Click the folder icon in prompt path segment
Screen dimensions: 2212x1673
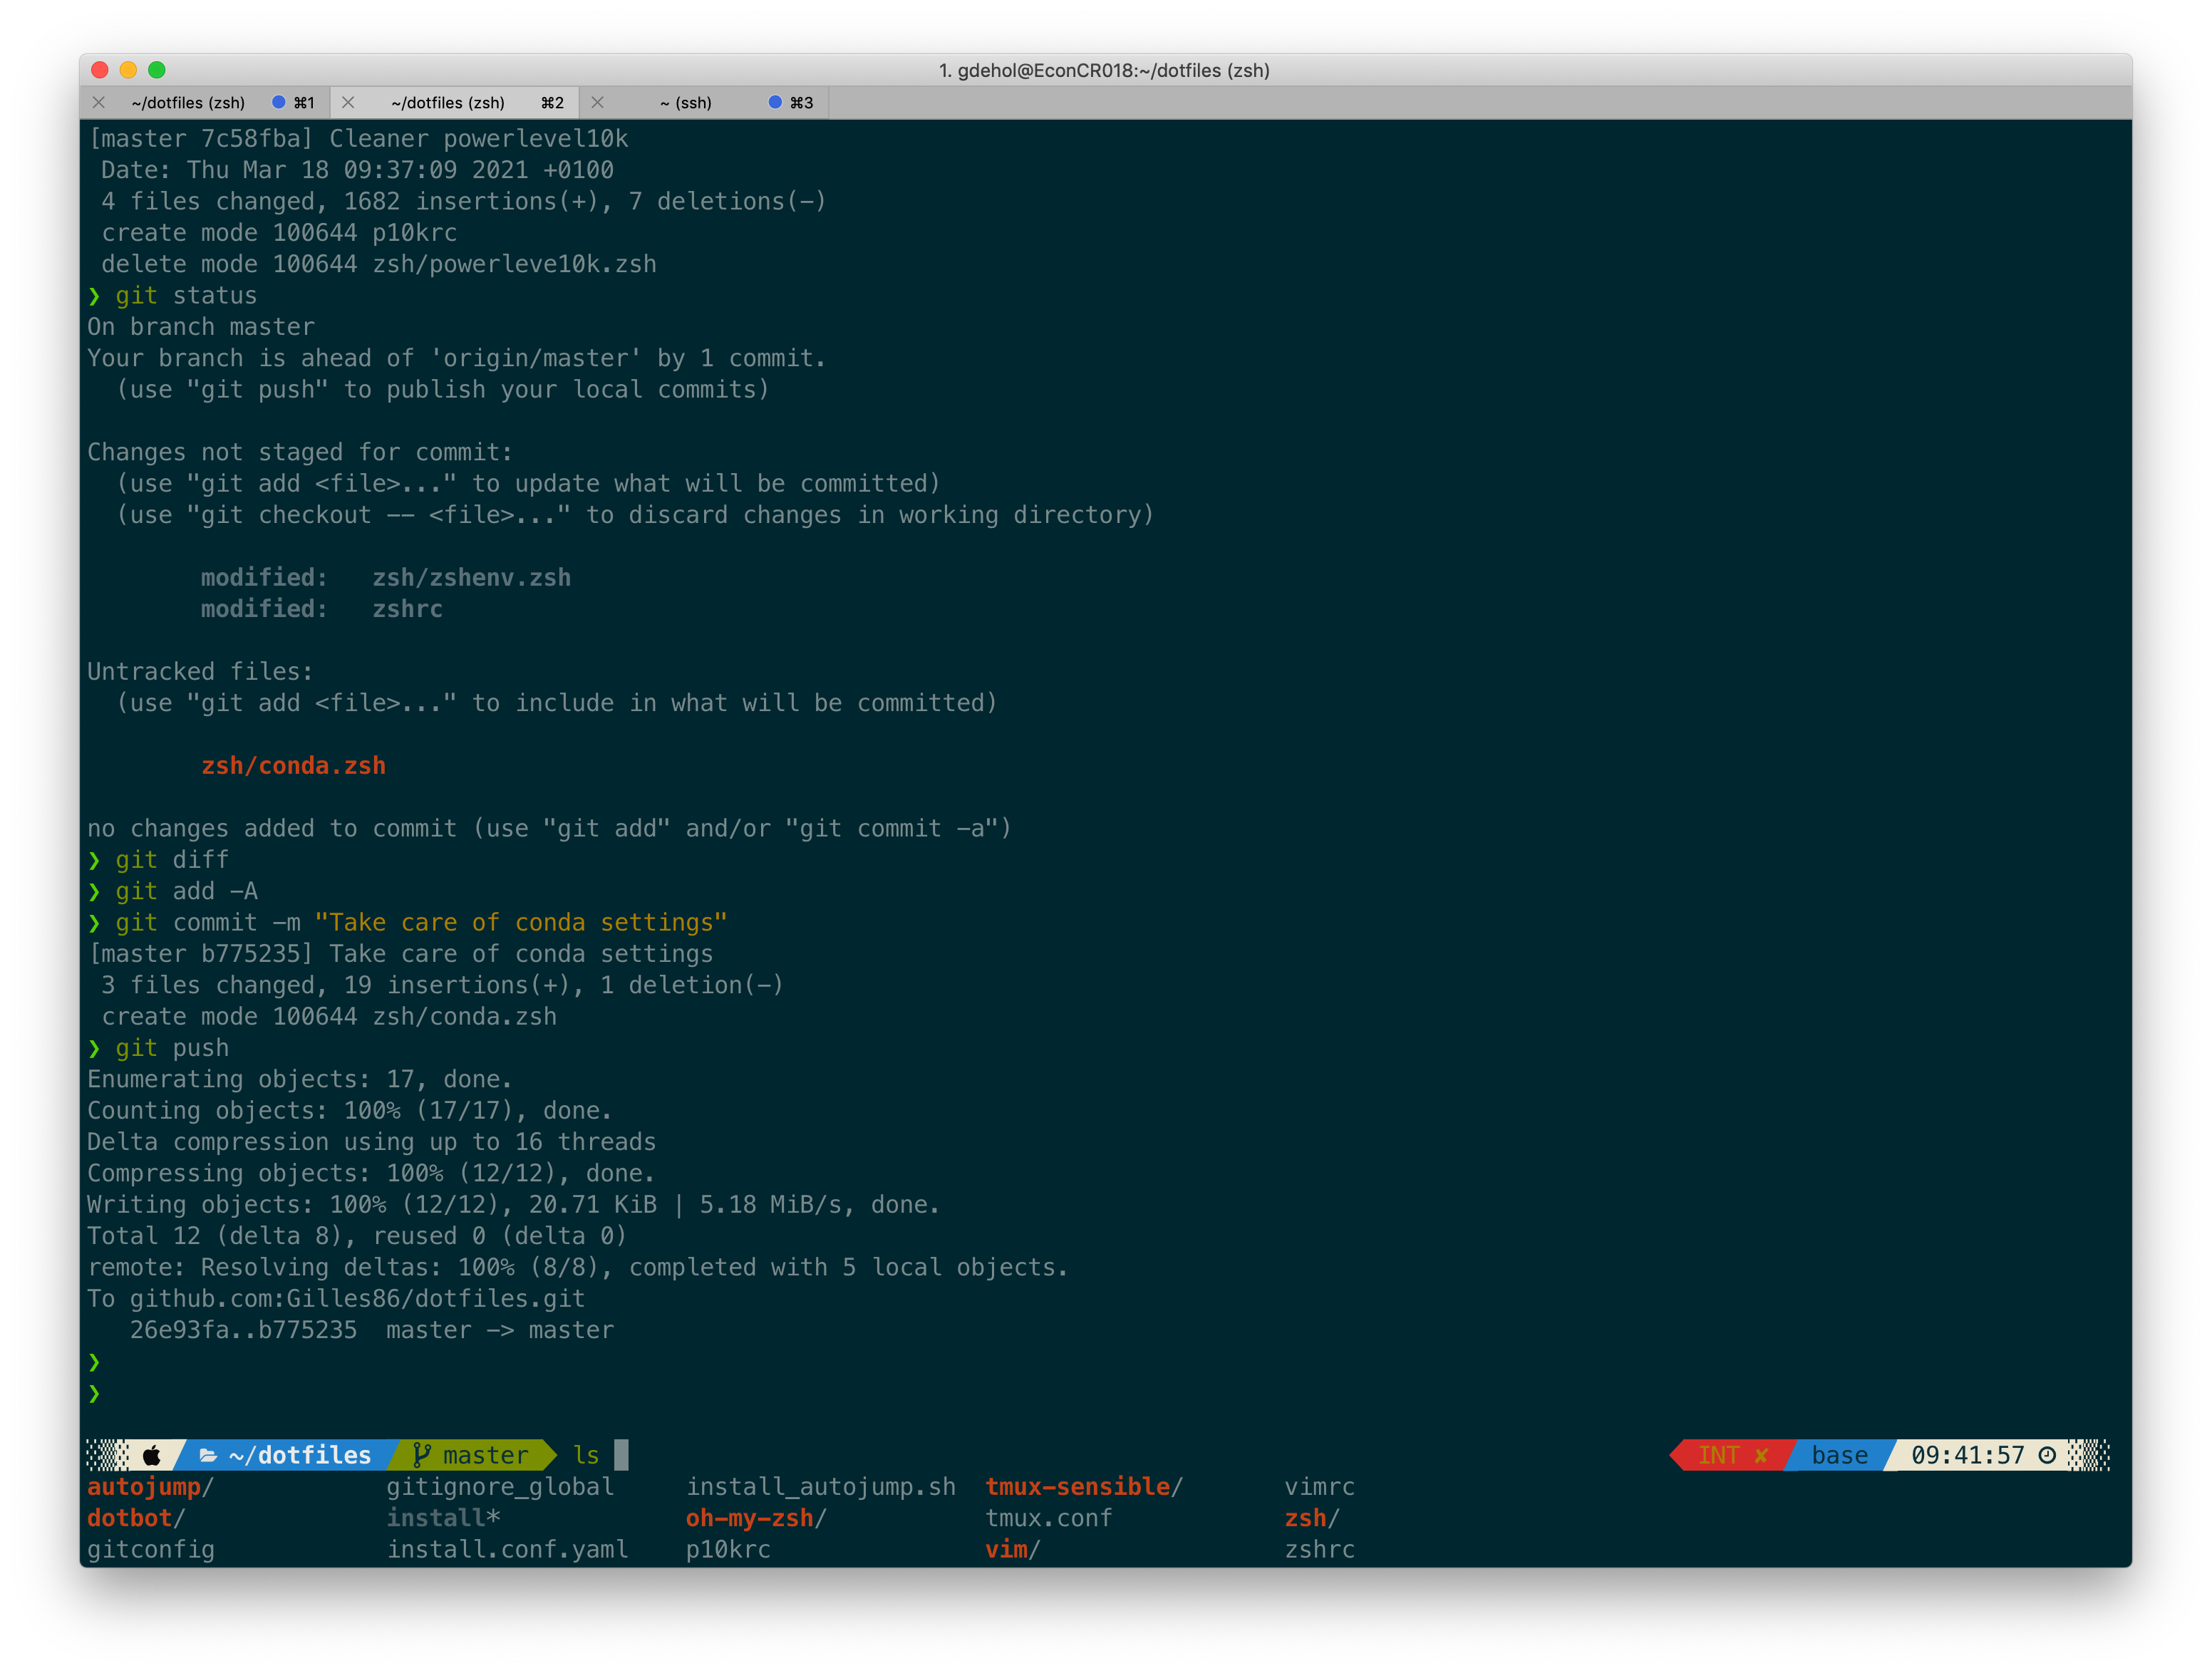click(208, 1455)
